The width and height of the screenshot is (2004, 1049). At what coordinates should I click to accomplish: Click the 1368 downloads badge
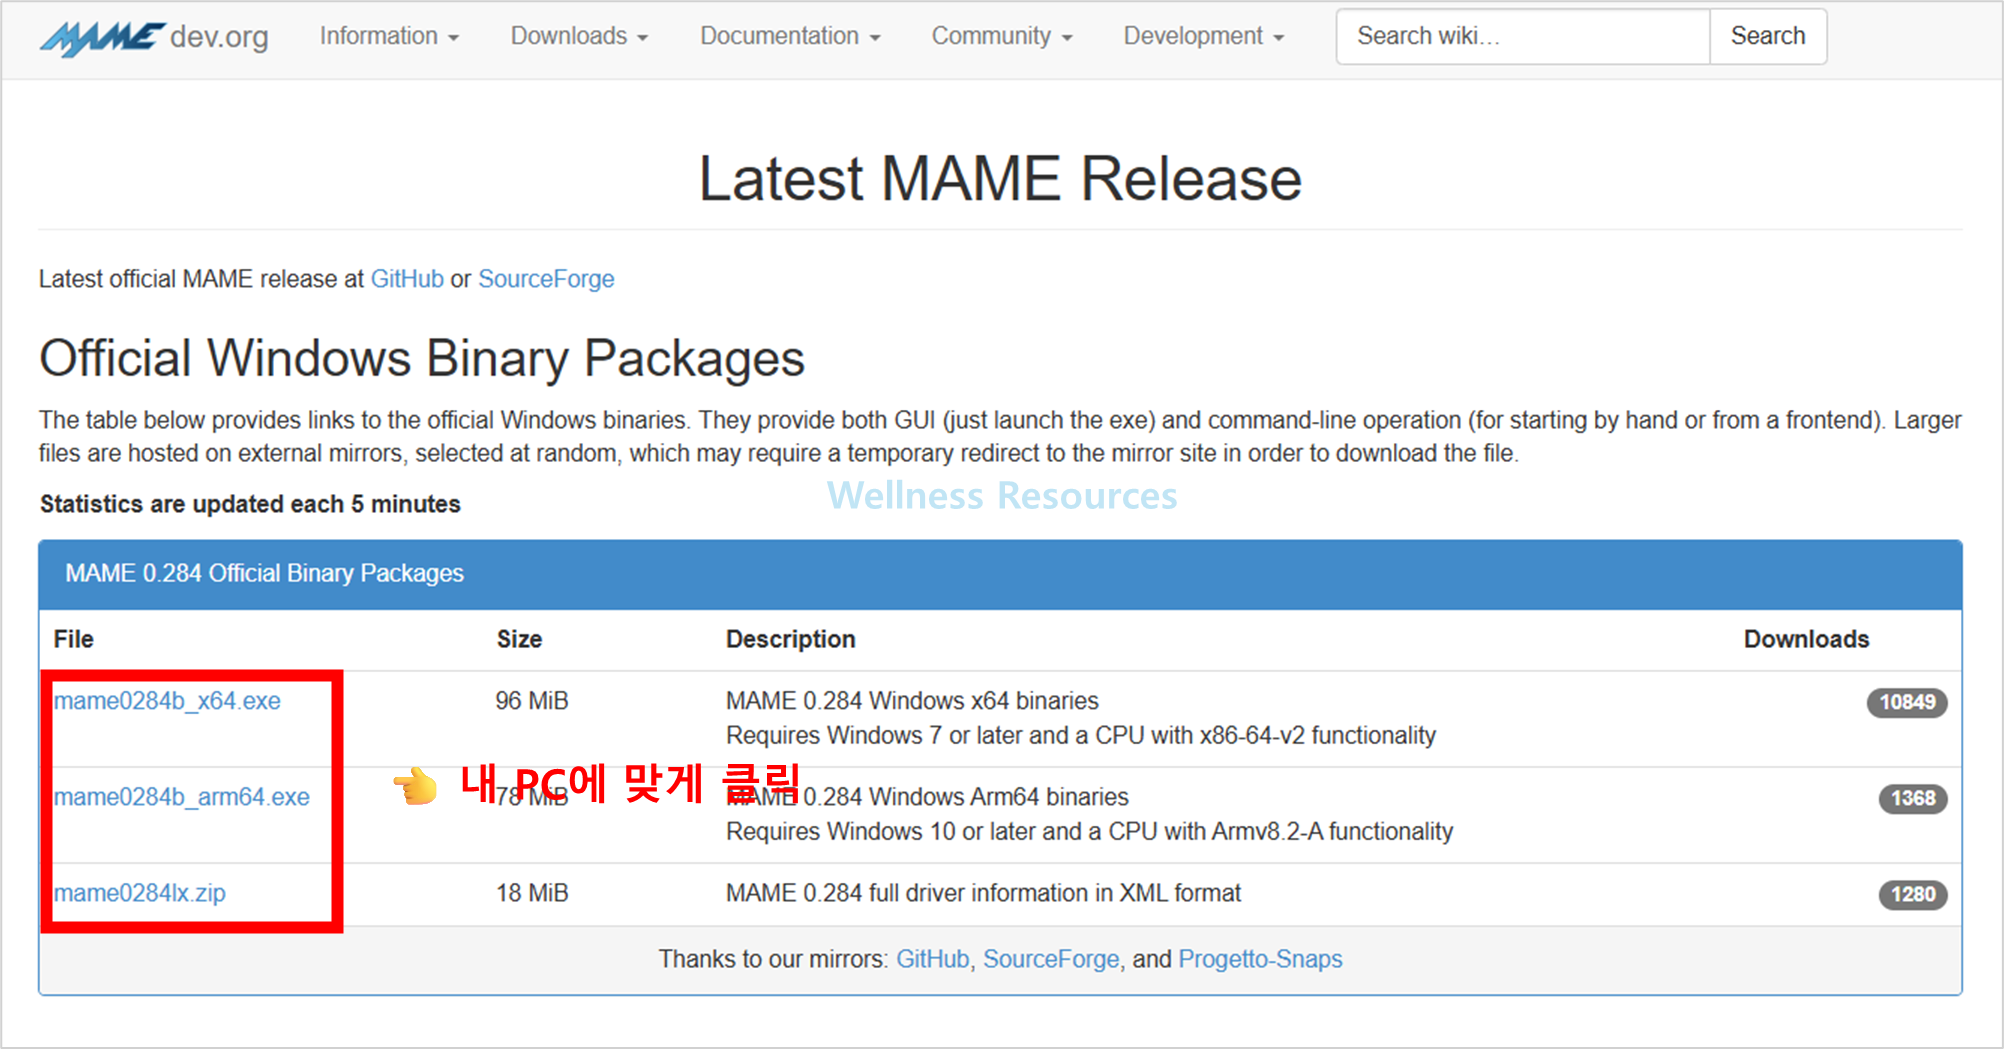coord(1913,798)
